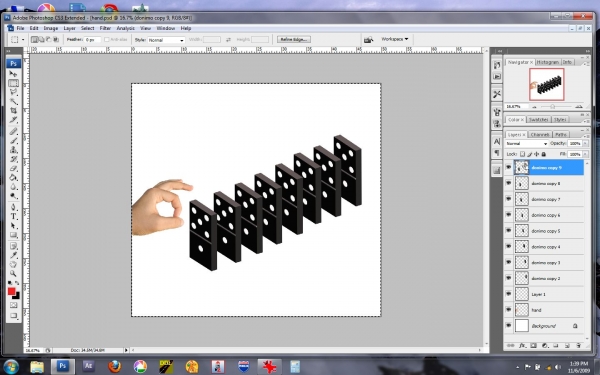Open the Filter menu

click(x=105, y=28)
